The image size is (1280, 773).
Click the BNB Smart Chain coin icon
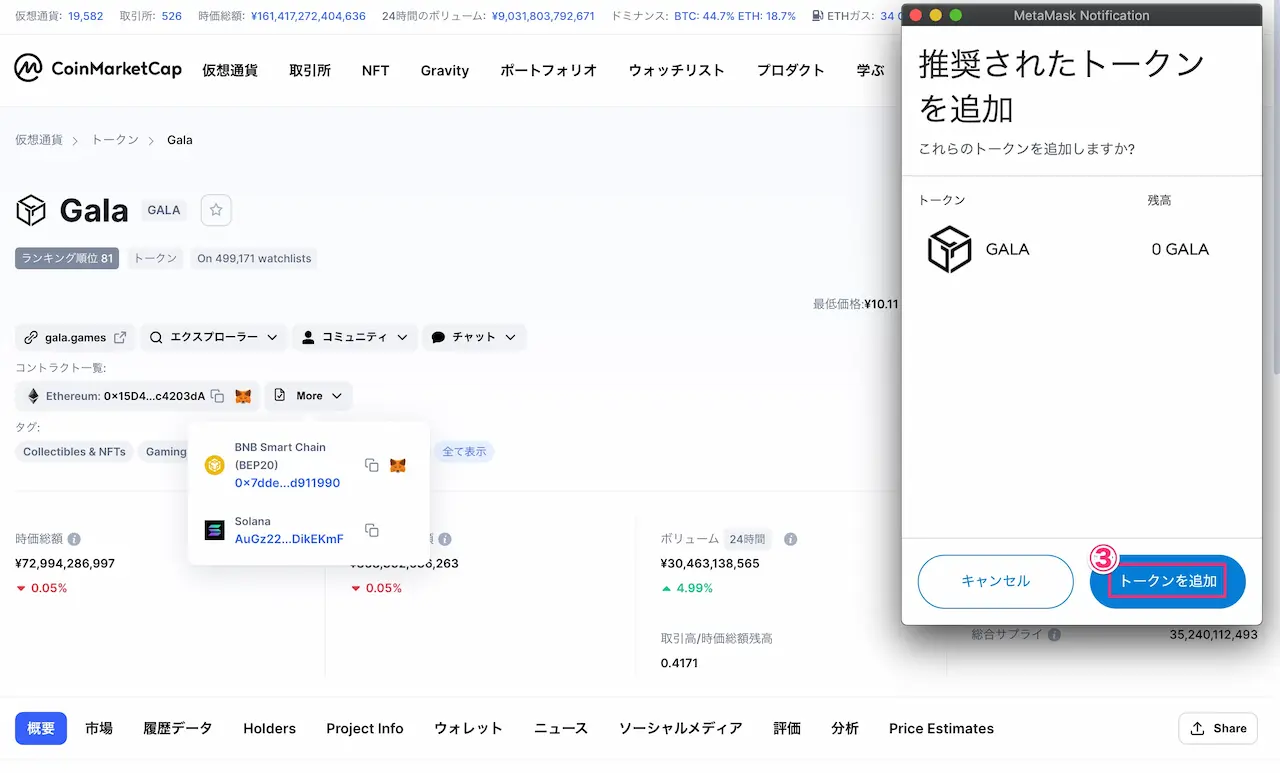(214, 465)
